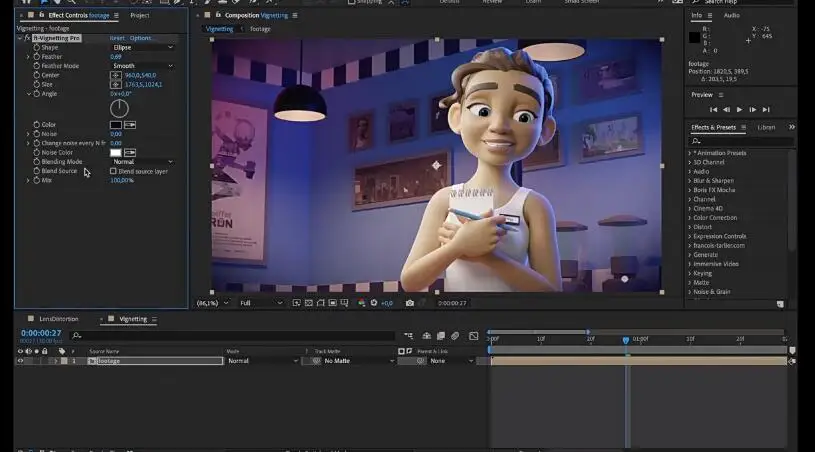Click Reset for R-Vignetting Pro effect
815x452 pixels.
point(116,38)
